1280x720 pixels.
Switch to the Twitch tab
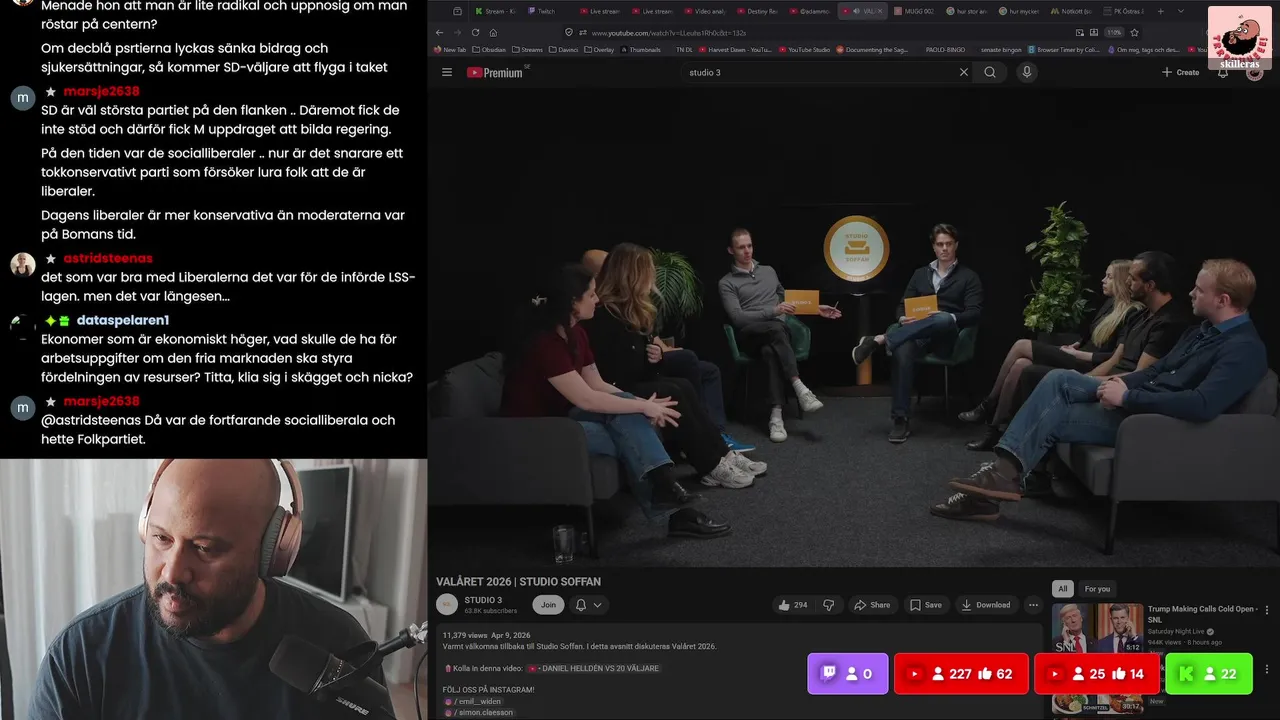[548, 11]
